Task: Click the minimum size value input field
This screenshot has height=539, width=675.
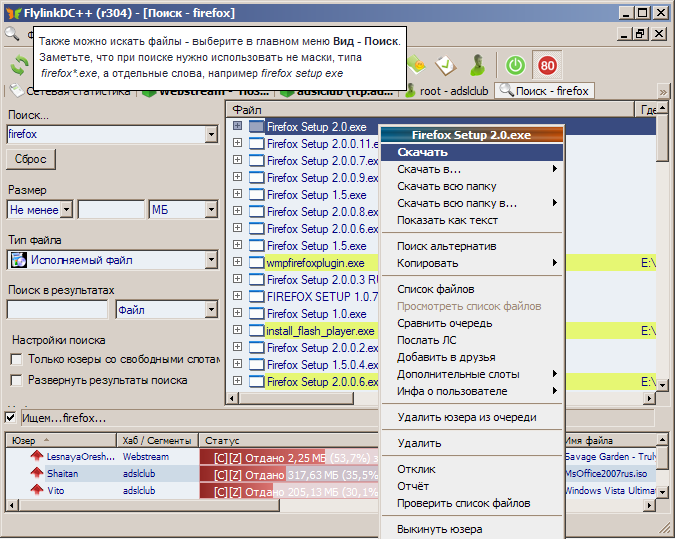Action: pos(111,210)
